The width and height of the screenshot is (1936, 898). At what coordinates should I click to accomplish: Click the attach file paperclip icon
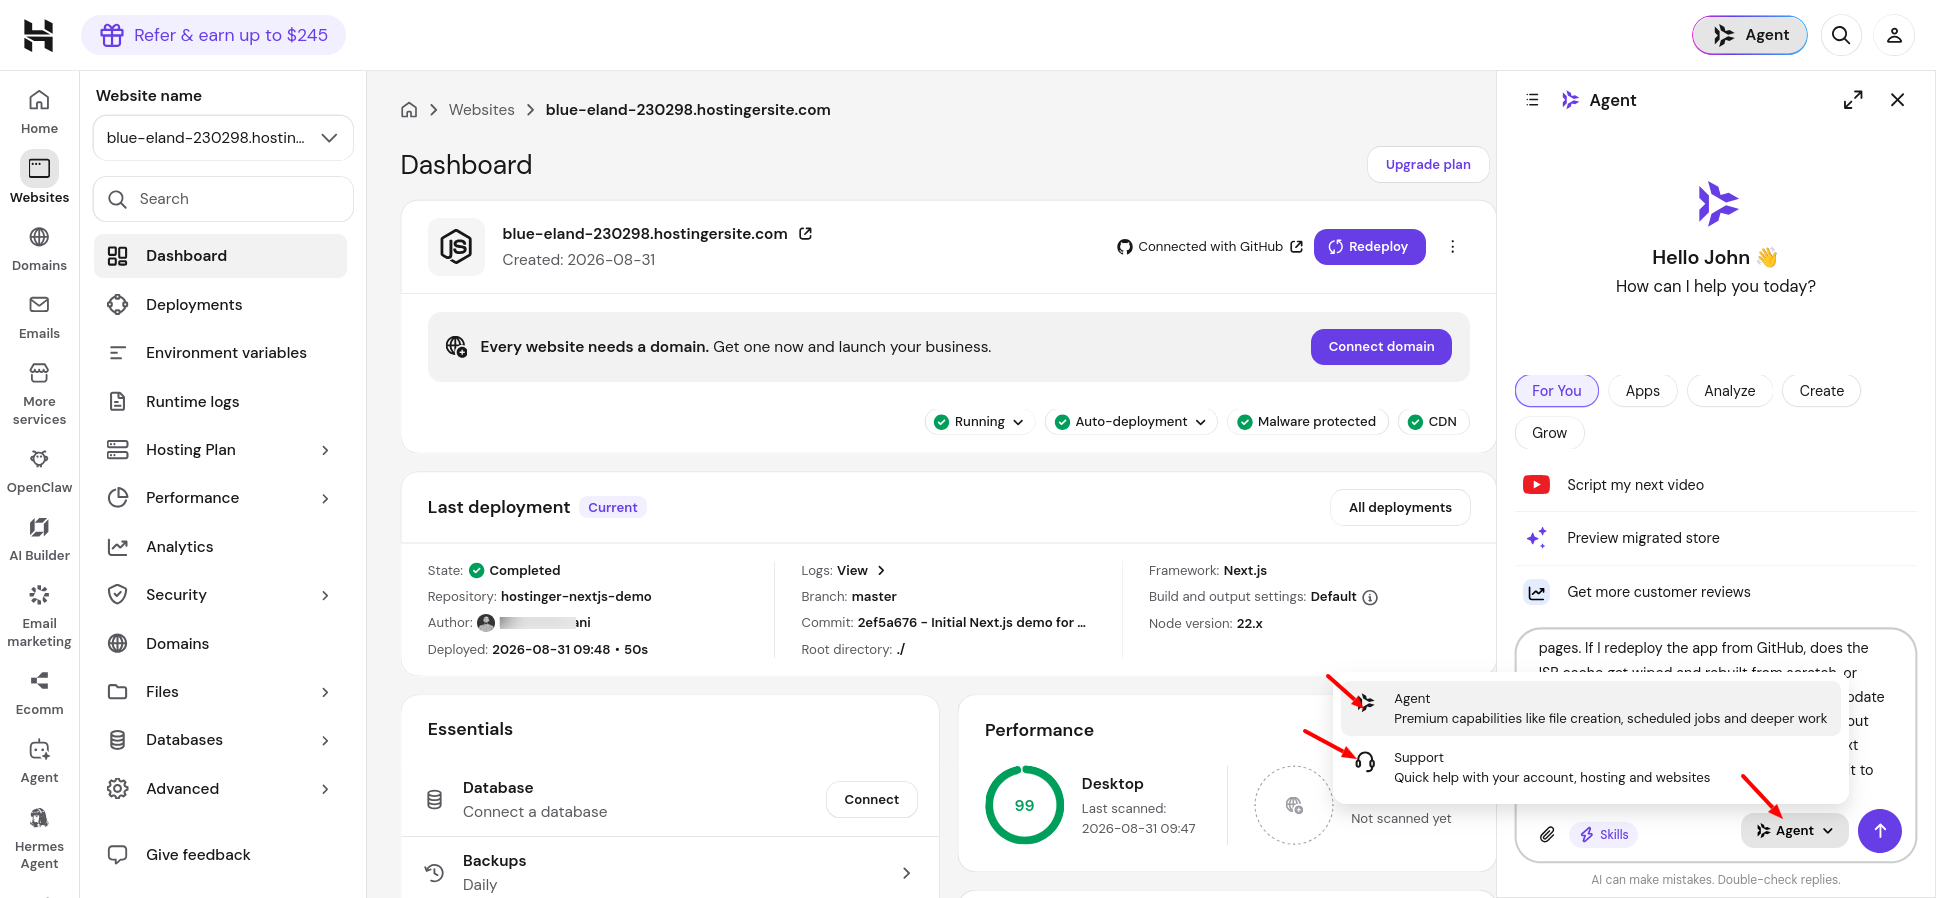(x=1547, y=834)
